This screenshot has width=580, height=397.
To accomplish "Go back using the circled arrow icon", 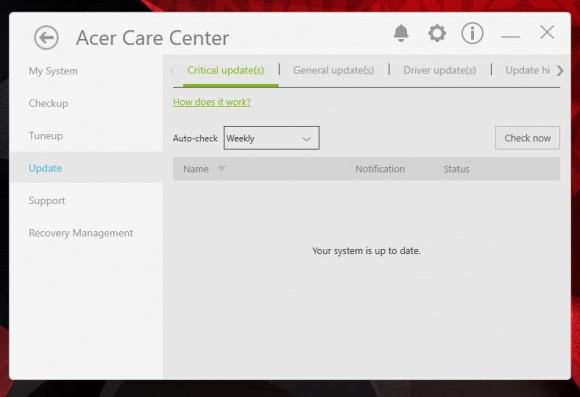I will pyautogui.click(x=46, y=37).
